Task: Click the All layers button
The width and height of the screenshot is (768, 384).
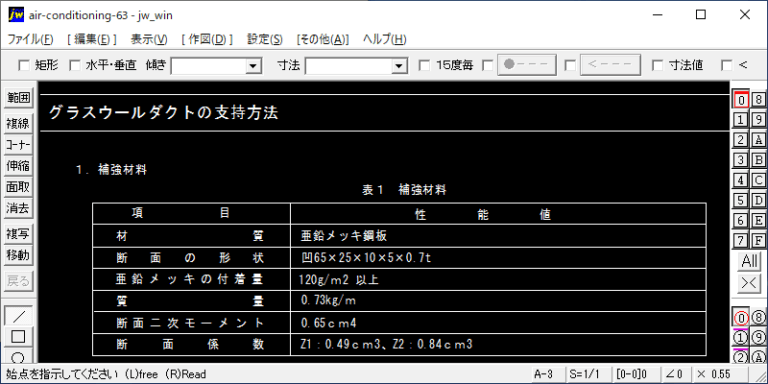Action: 749,261
